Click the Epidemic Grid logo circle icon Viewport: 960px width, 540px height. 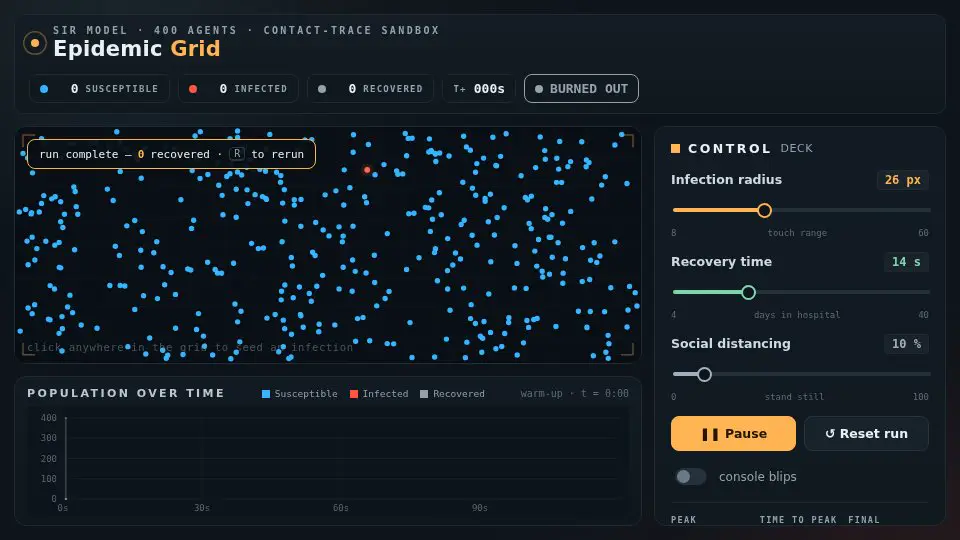(x=35, y=43)
